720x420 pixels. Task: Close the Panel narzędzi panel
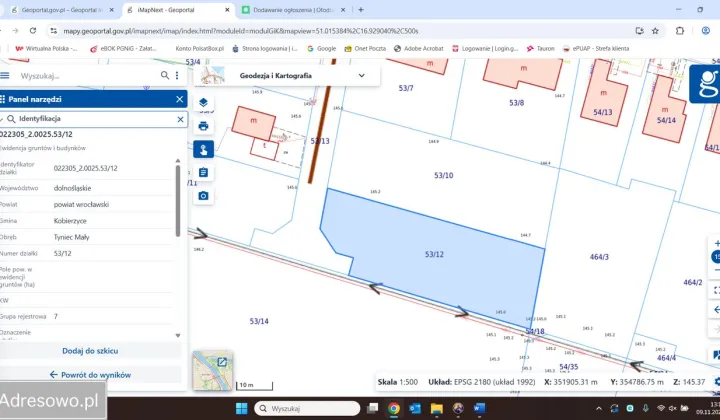[x=180, y=99]
